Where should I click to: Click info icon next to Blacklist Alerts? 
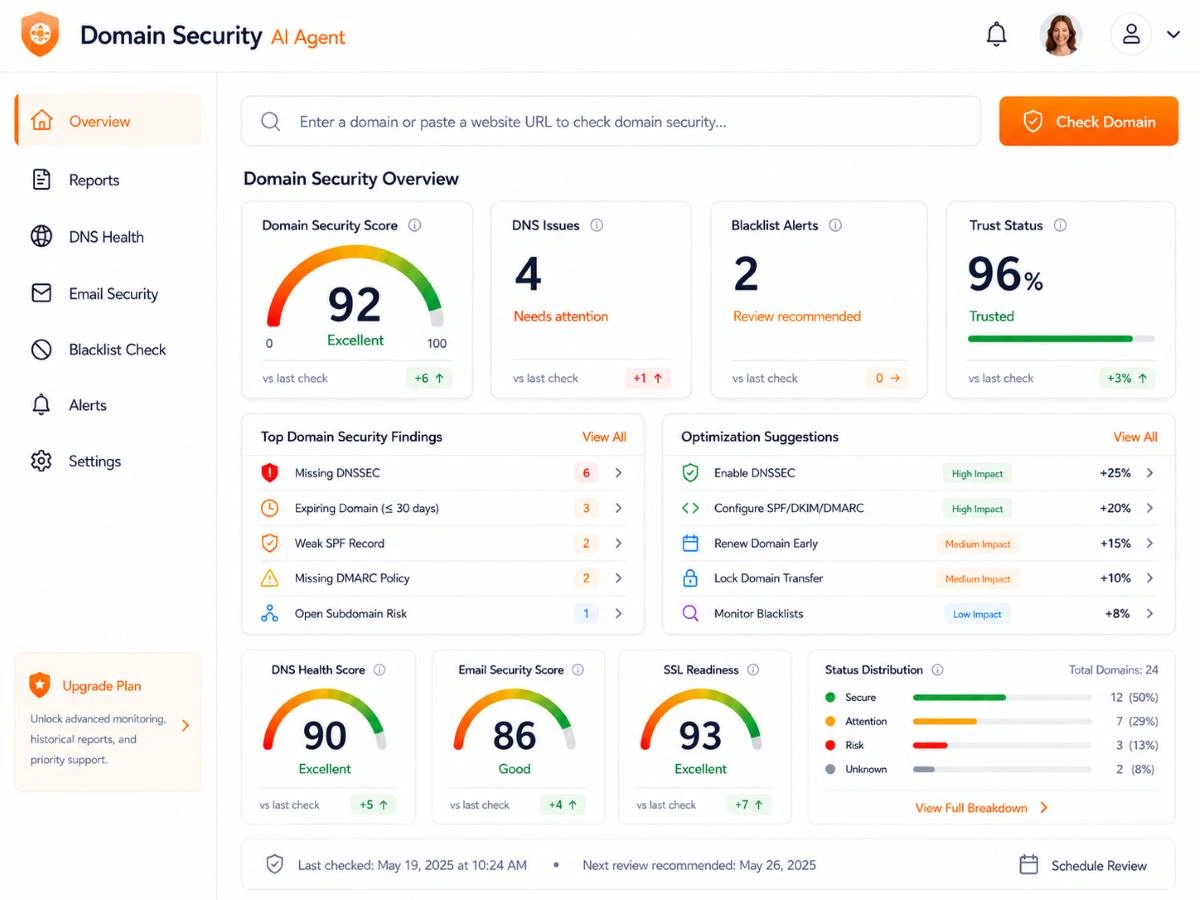[835, 226]
